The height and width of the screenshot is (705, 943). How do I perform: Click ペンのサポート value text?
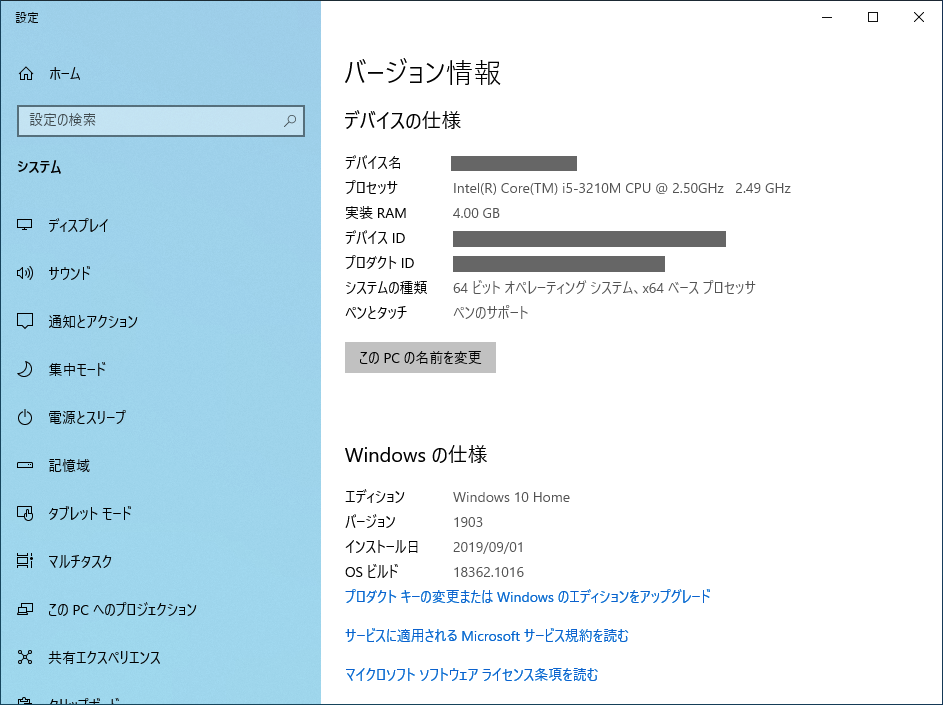(x=490, y=313)
